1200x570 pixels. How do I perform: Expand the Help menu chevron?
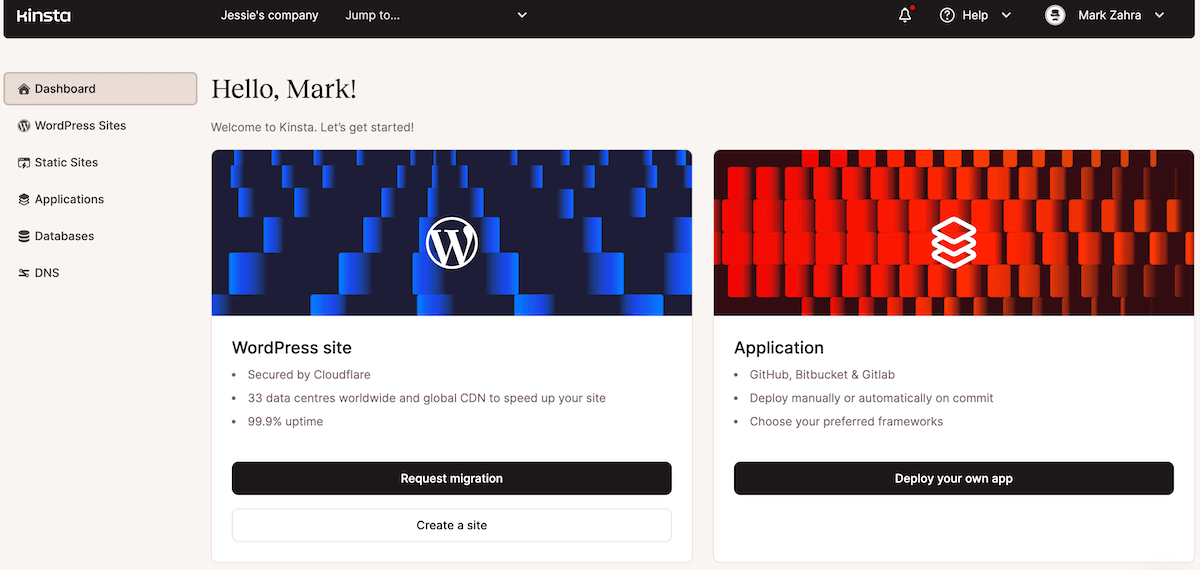pos(1006,15)
